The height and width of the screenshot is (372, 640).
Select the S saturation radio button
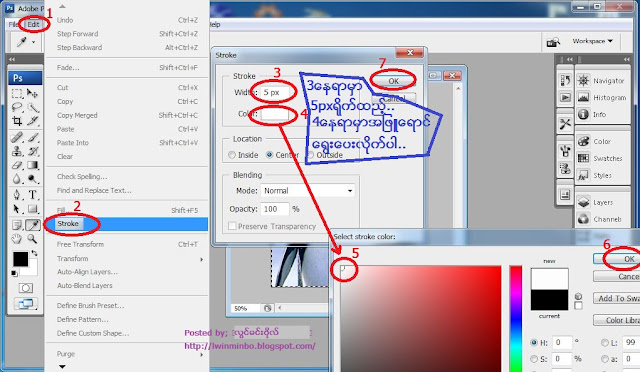pos(534,359)
